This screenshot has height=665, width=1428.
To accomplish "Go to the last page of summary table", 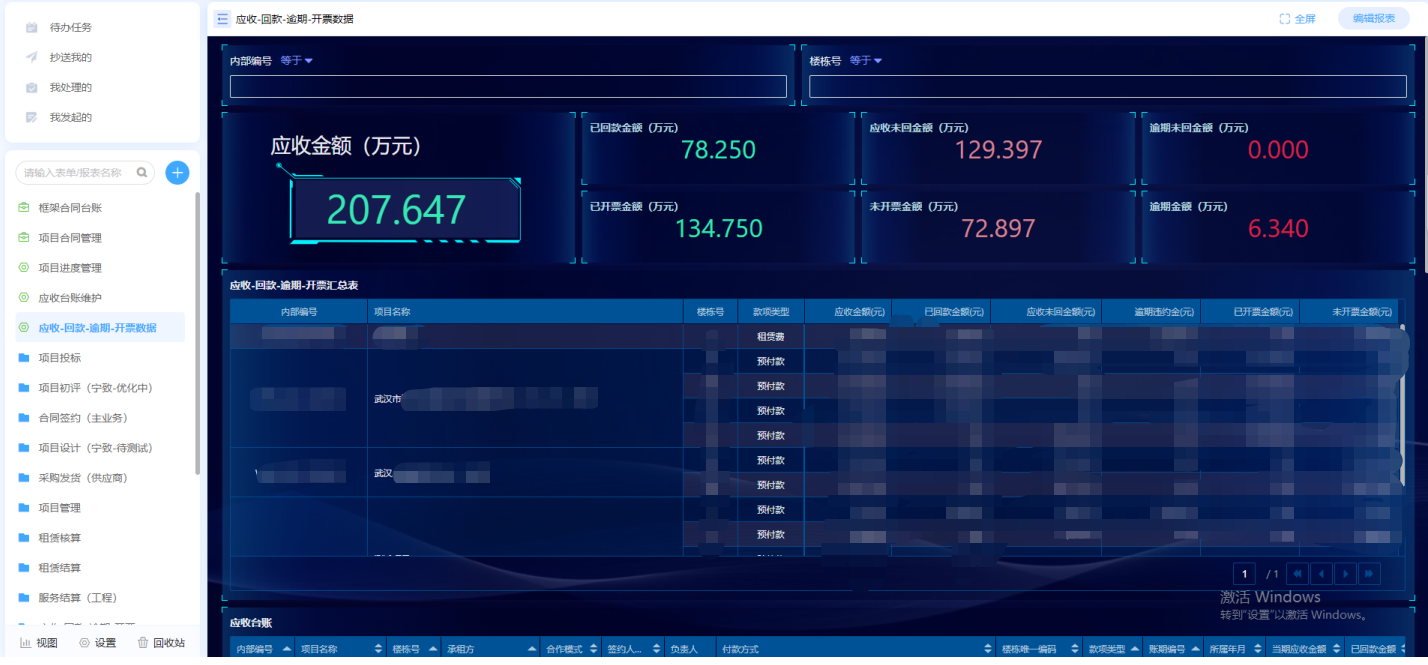I will (1369, 573).
